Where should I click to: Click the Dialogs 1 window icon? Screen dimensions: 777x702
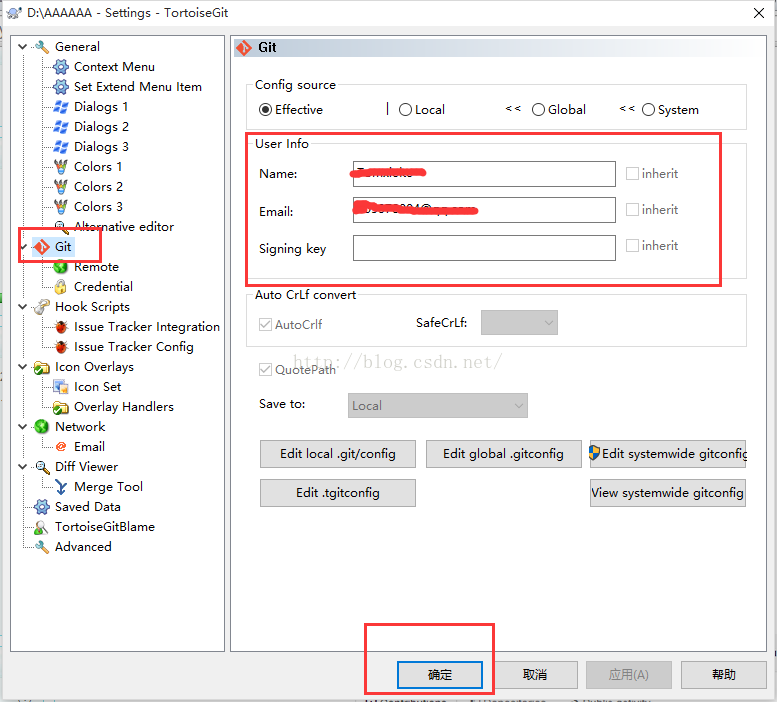pyautogui.click(x=60, y=107)
